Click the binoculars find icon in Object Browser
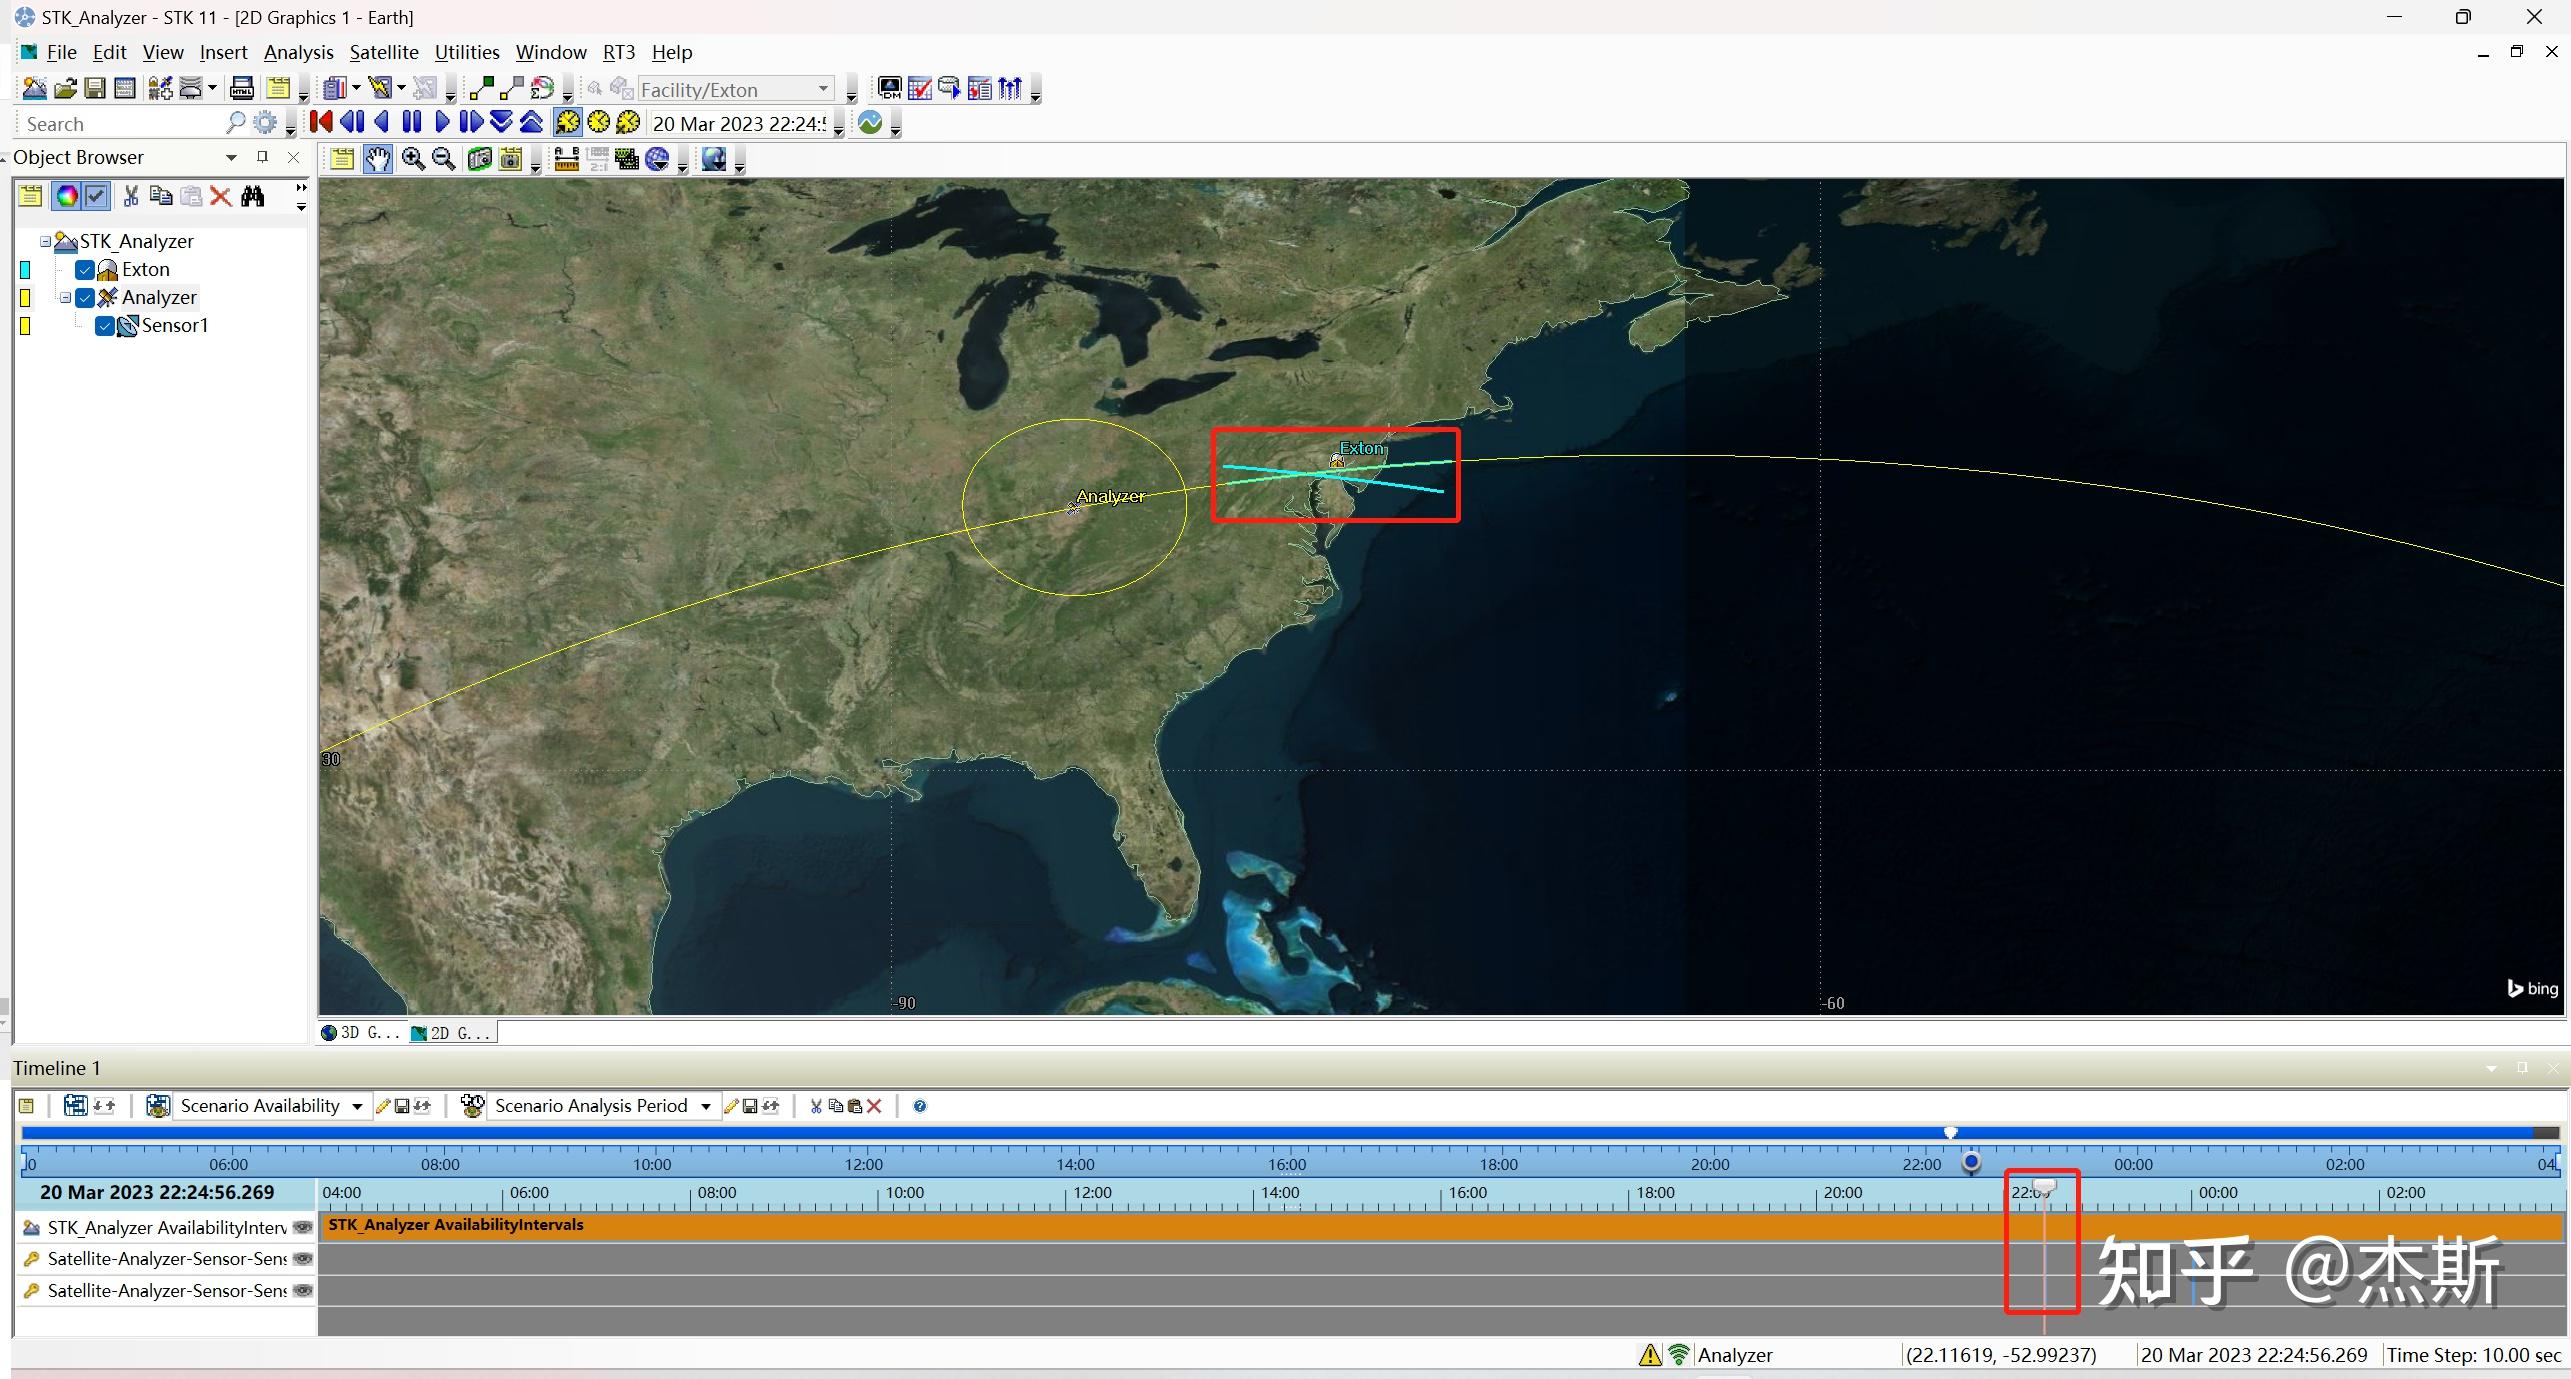This screenshot has height=1379, width=2571. (x=253, y=196)
